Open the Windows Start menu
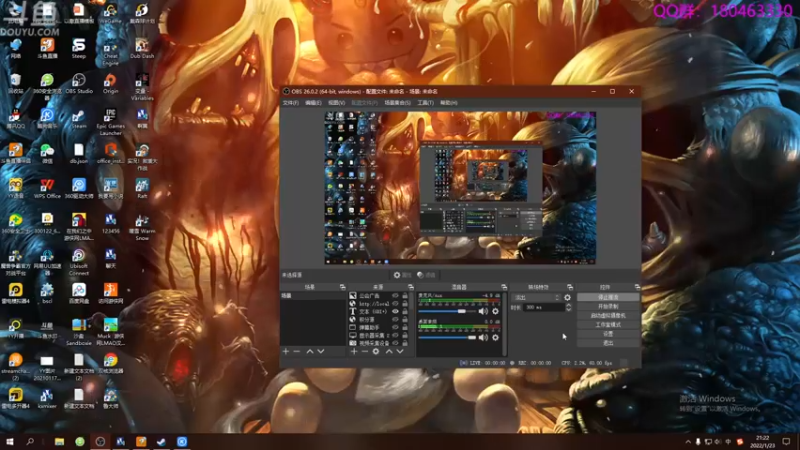Viewport: 800px width, 450px height. coord(10,442)
